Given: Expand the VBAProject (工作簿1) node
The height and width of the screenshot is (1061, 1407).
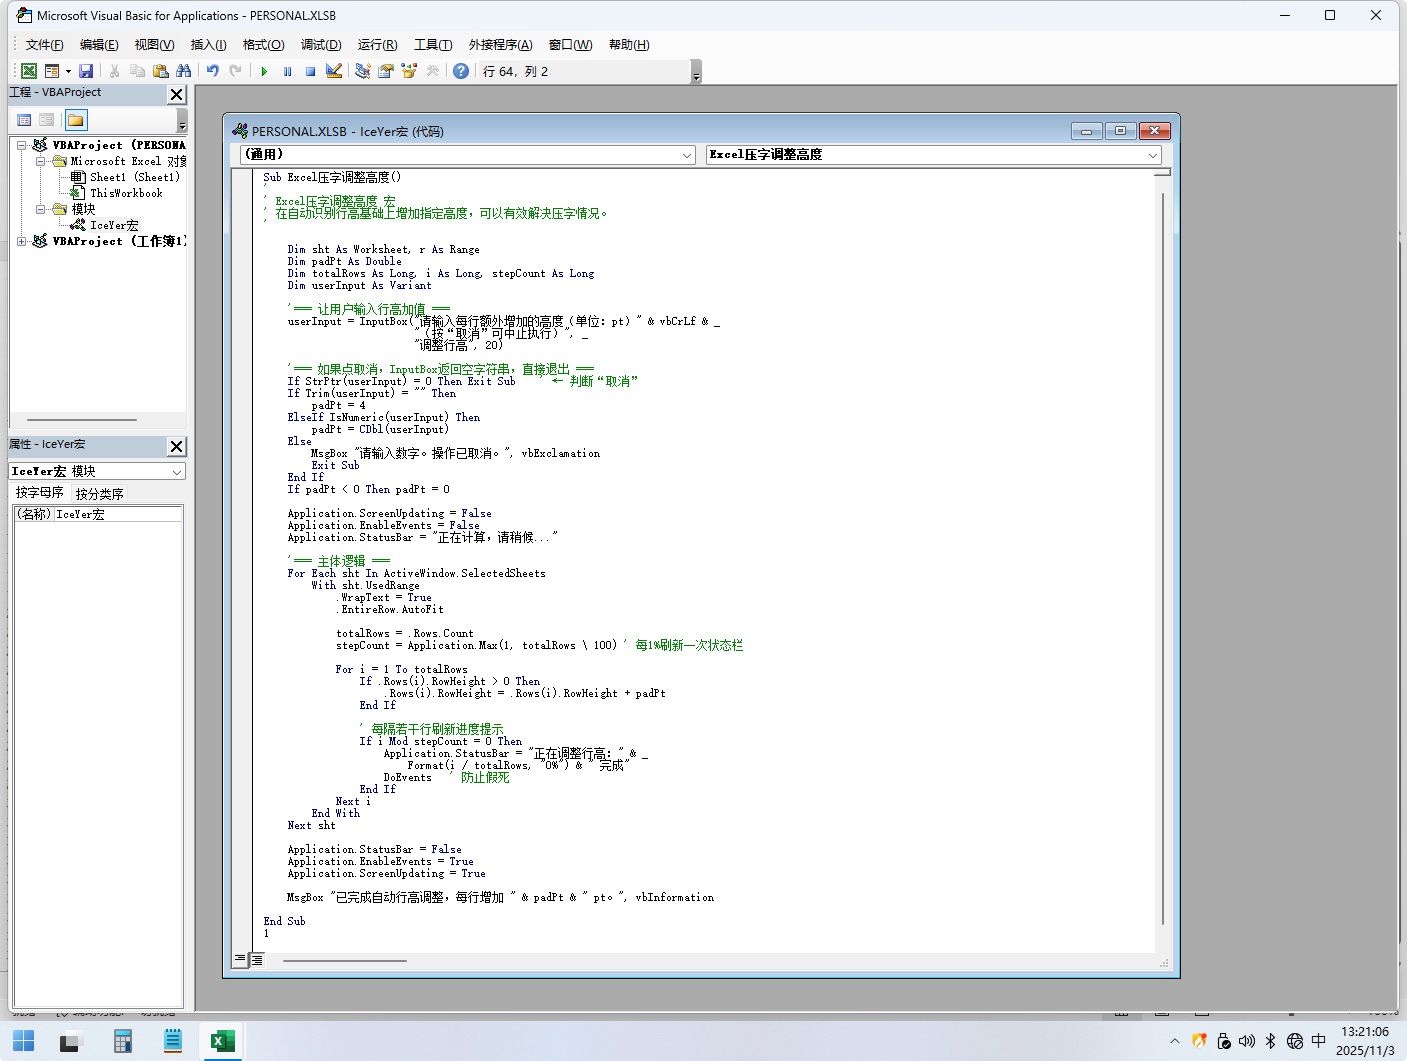Looking at the screenshot, I should point(22,241).
